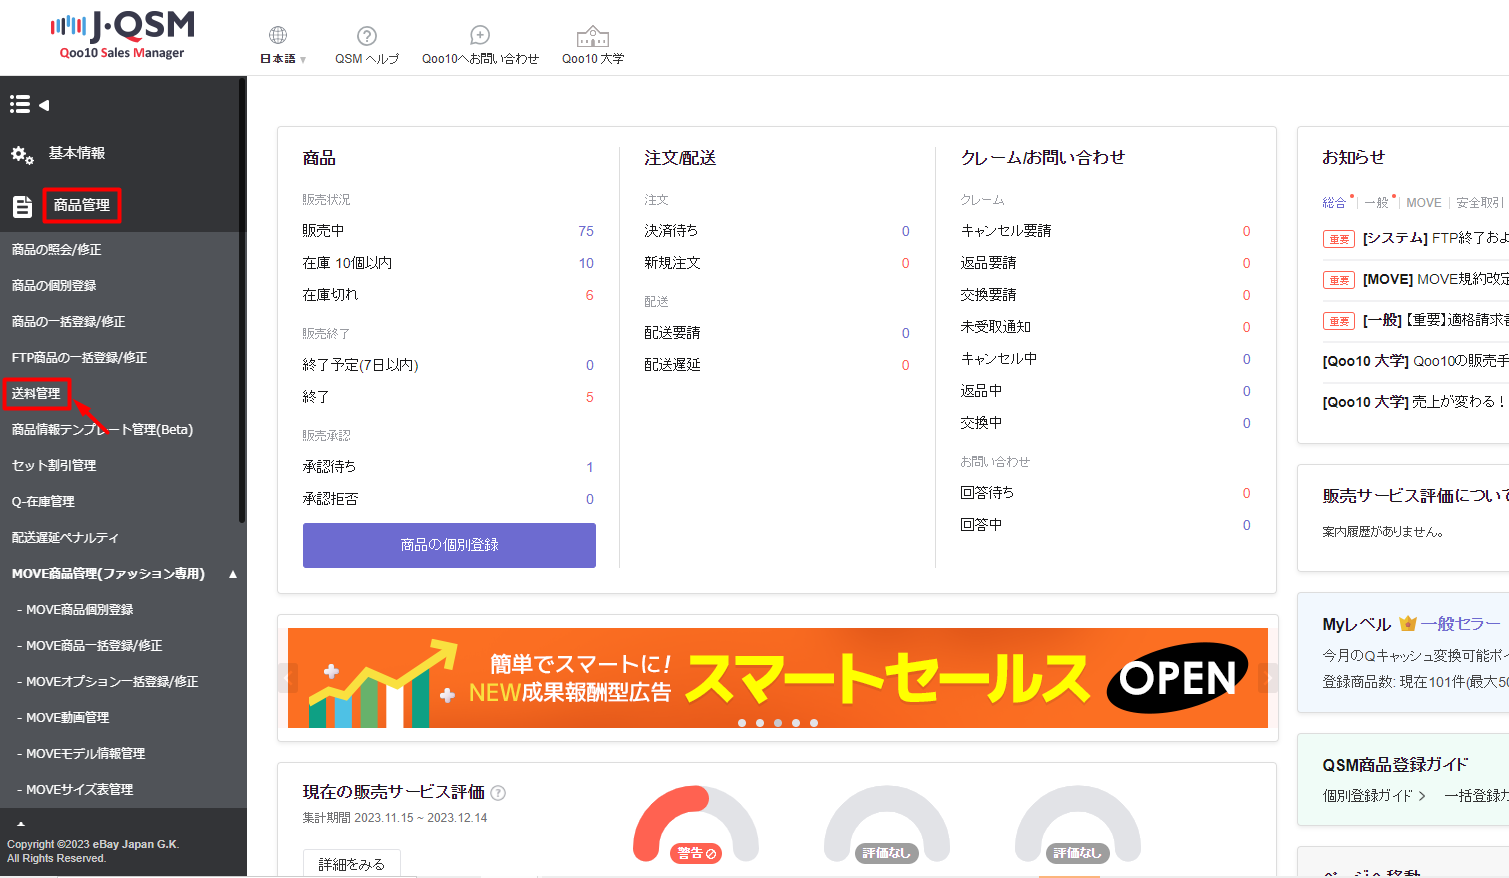Viewport: 1509px width, 878px height.
Task: Open [Qoo10 大学] 売上が変わる notice
Action: click(1415, 402)
